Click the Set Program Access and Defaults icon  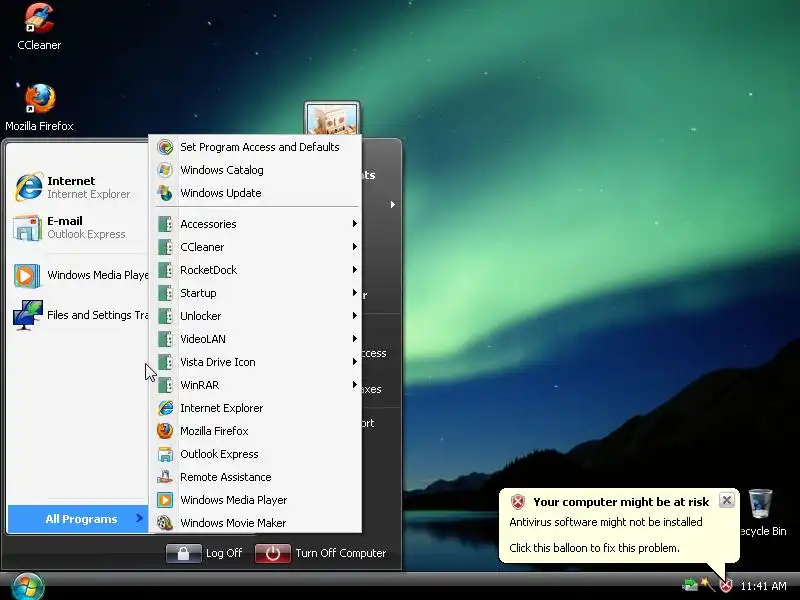click(x=165, y=147)
